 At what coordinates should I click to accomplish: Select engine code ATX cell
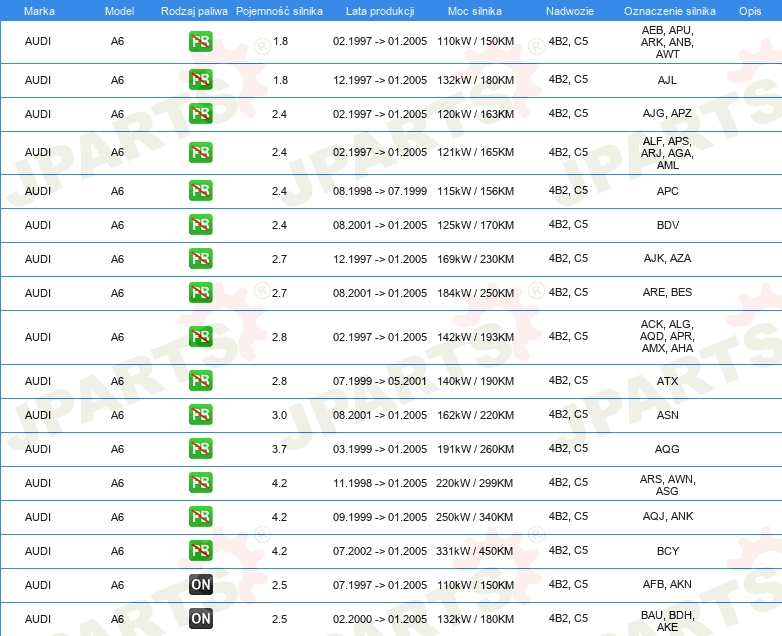667,381
